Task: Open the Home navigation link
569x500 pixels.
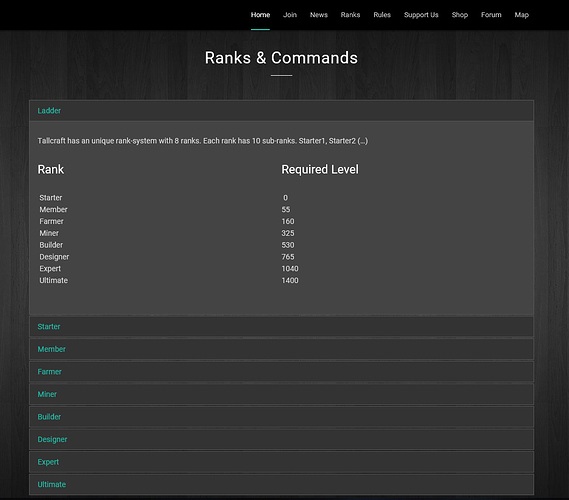Action: 260,15
